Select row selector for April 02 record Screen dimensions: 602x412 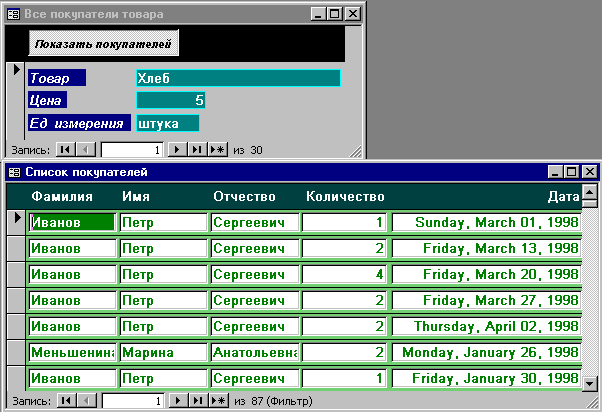pyautogui.click(x=16, y=326)
